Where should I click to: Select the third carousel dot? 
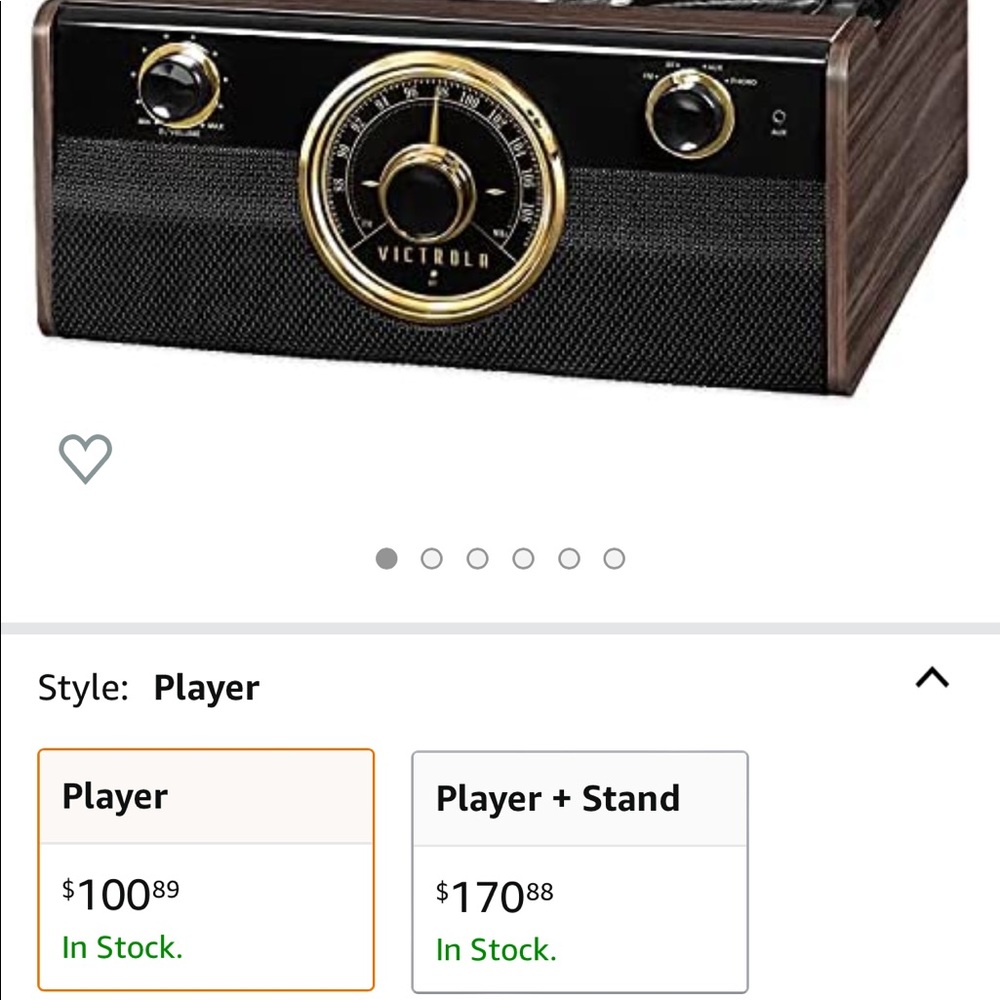pyautogui.click(x=478, y=559)
